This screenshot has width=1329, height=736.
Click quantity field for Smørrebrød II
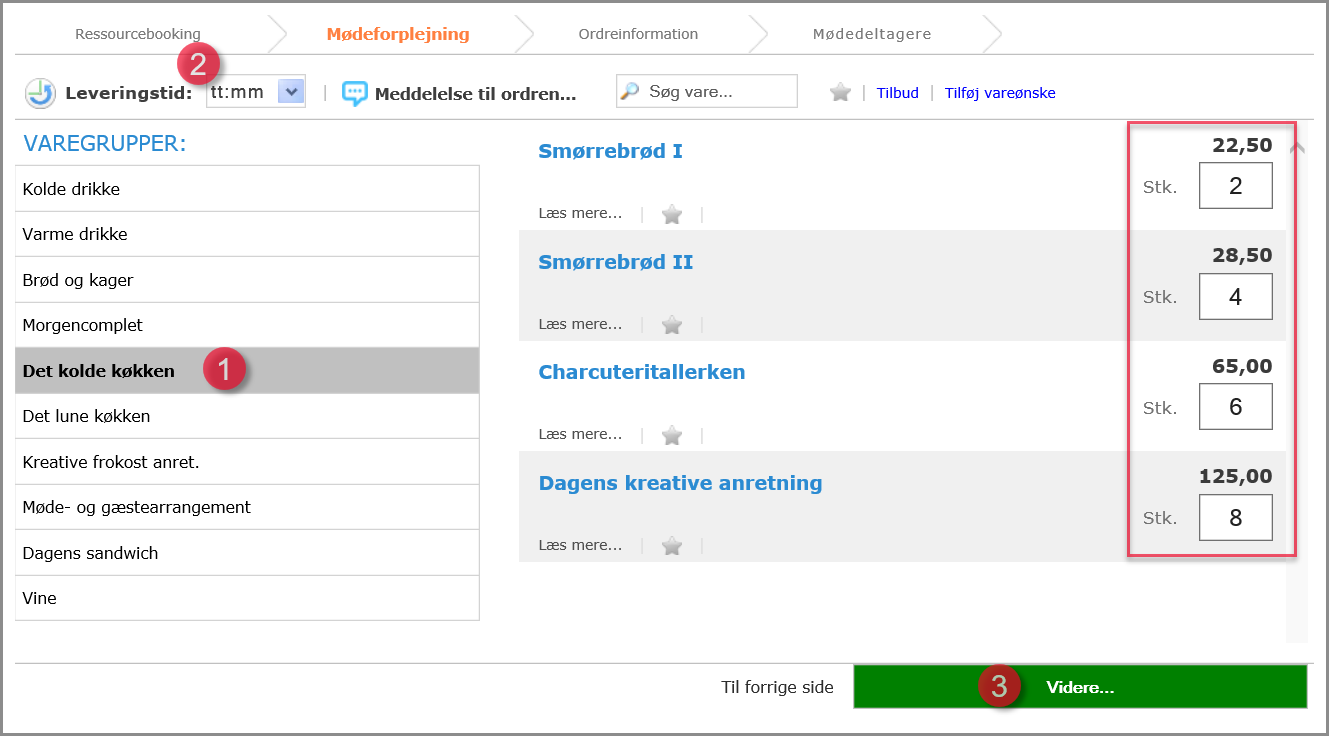point(1236,297)
